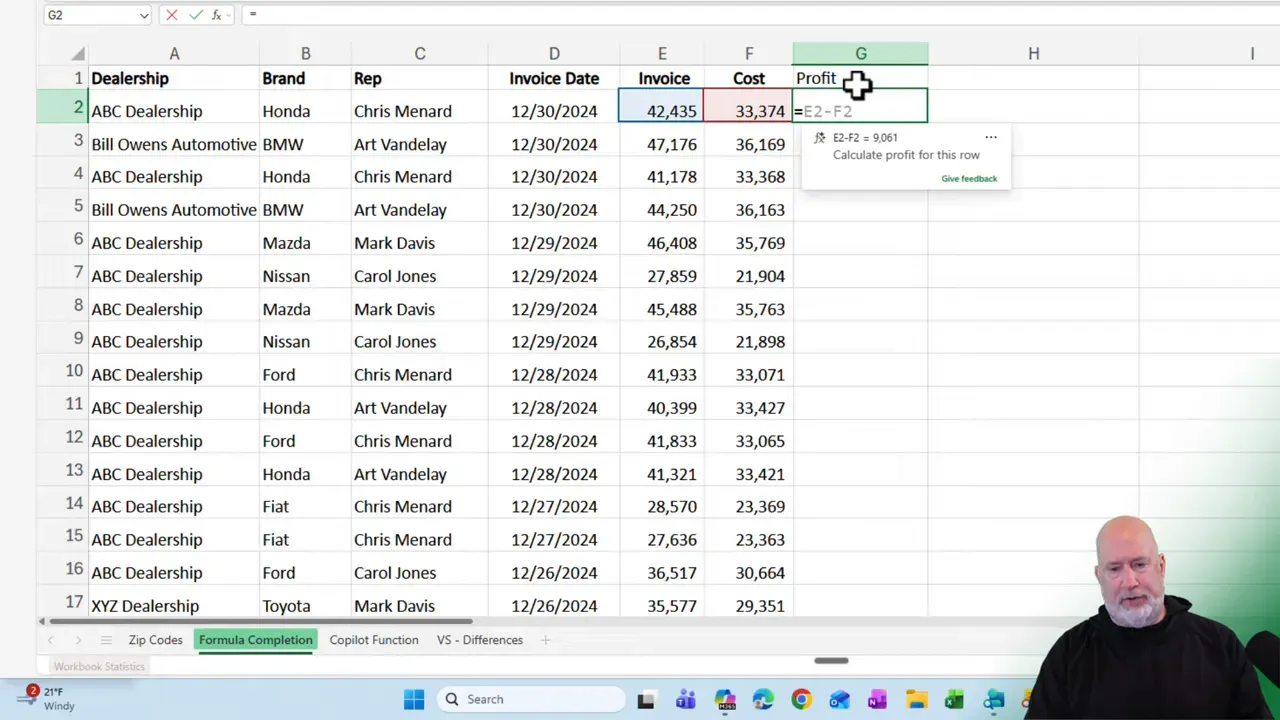Screen dimensions: 1280x720
Task: Open the Name Box dropdown arrow
Action: click(x=143, y=15)
